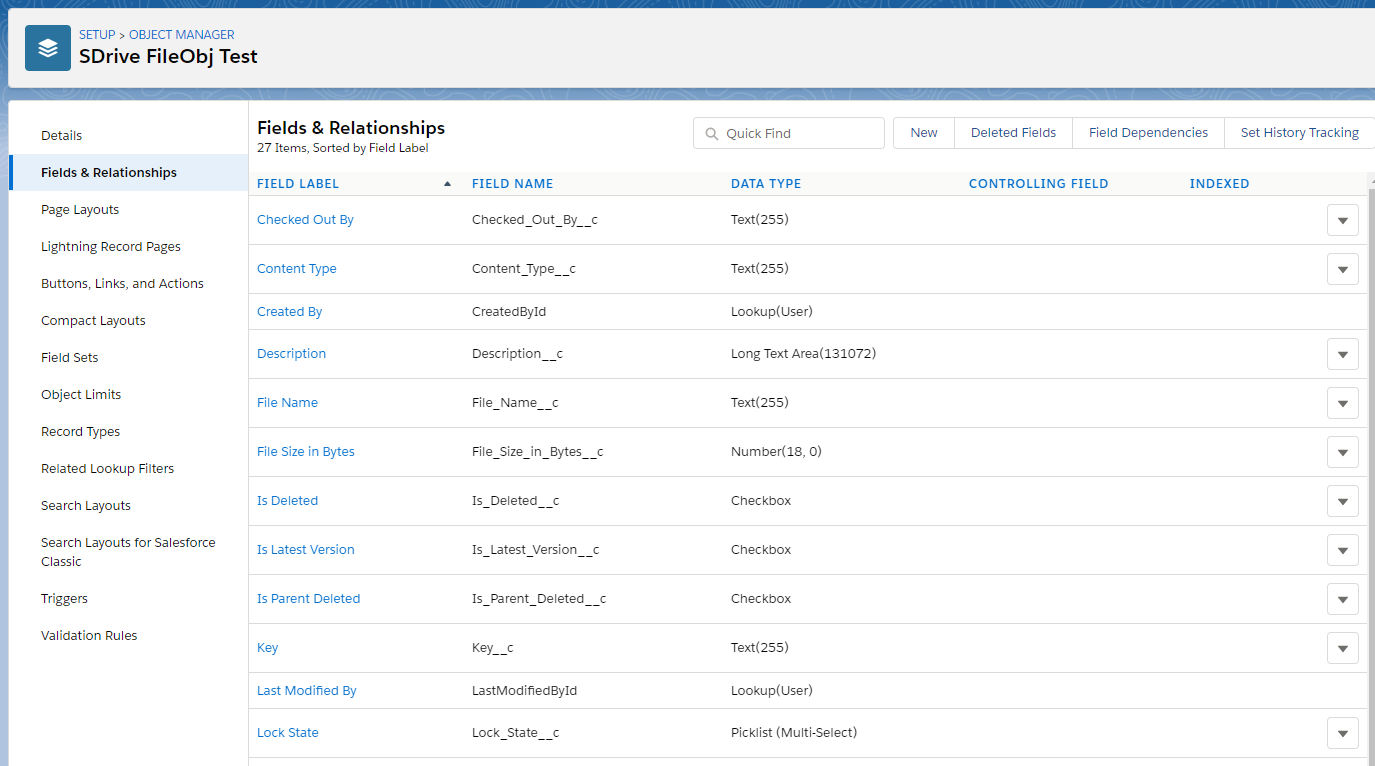Click the Object Manager layers icon
Screen dimensions: 1375x766
click(48, 48)
